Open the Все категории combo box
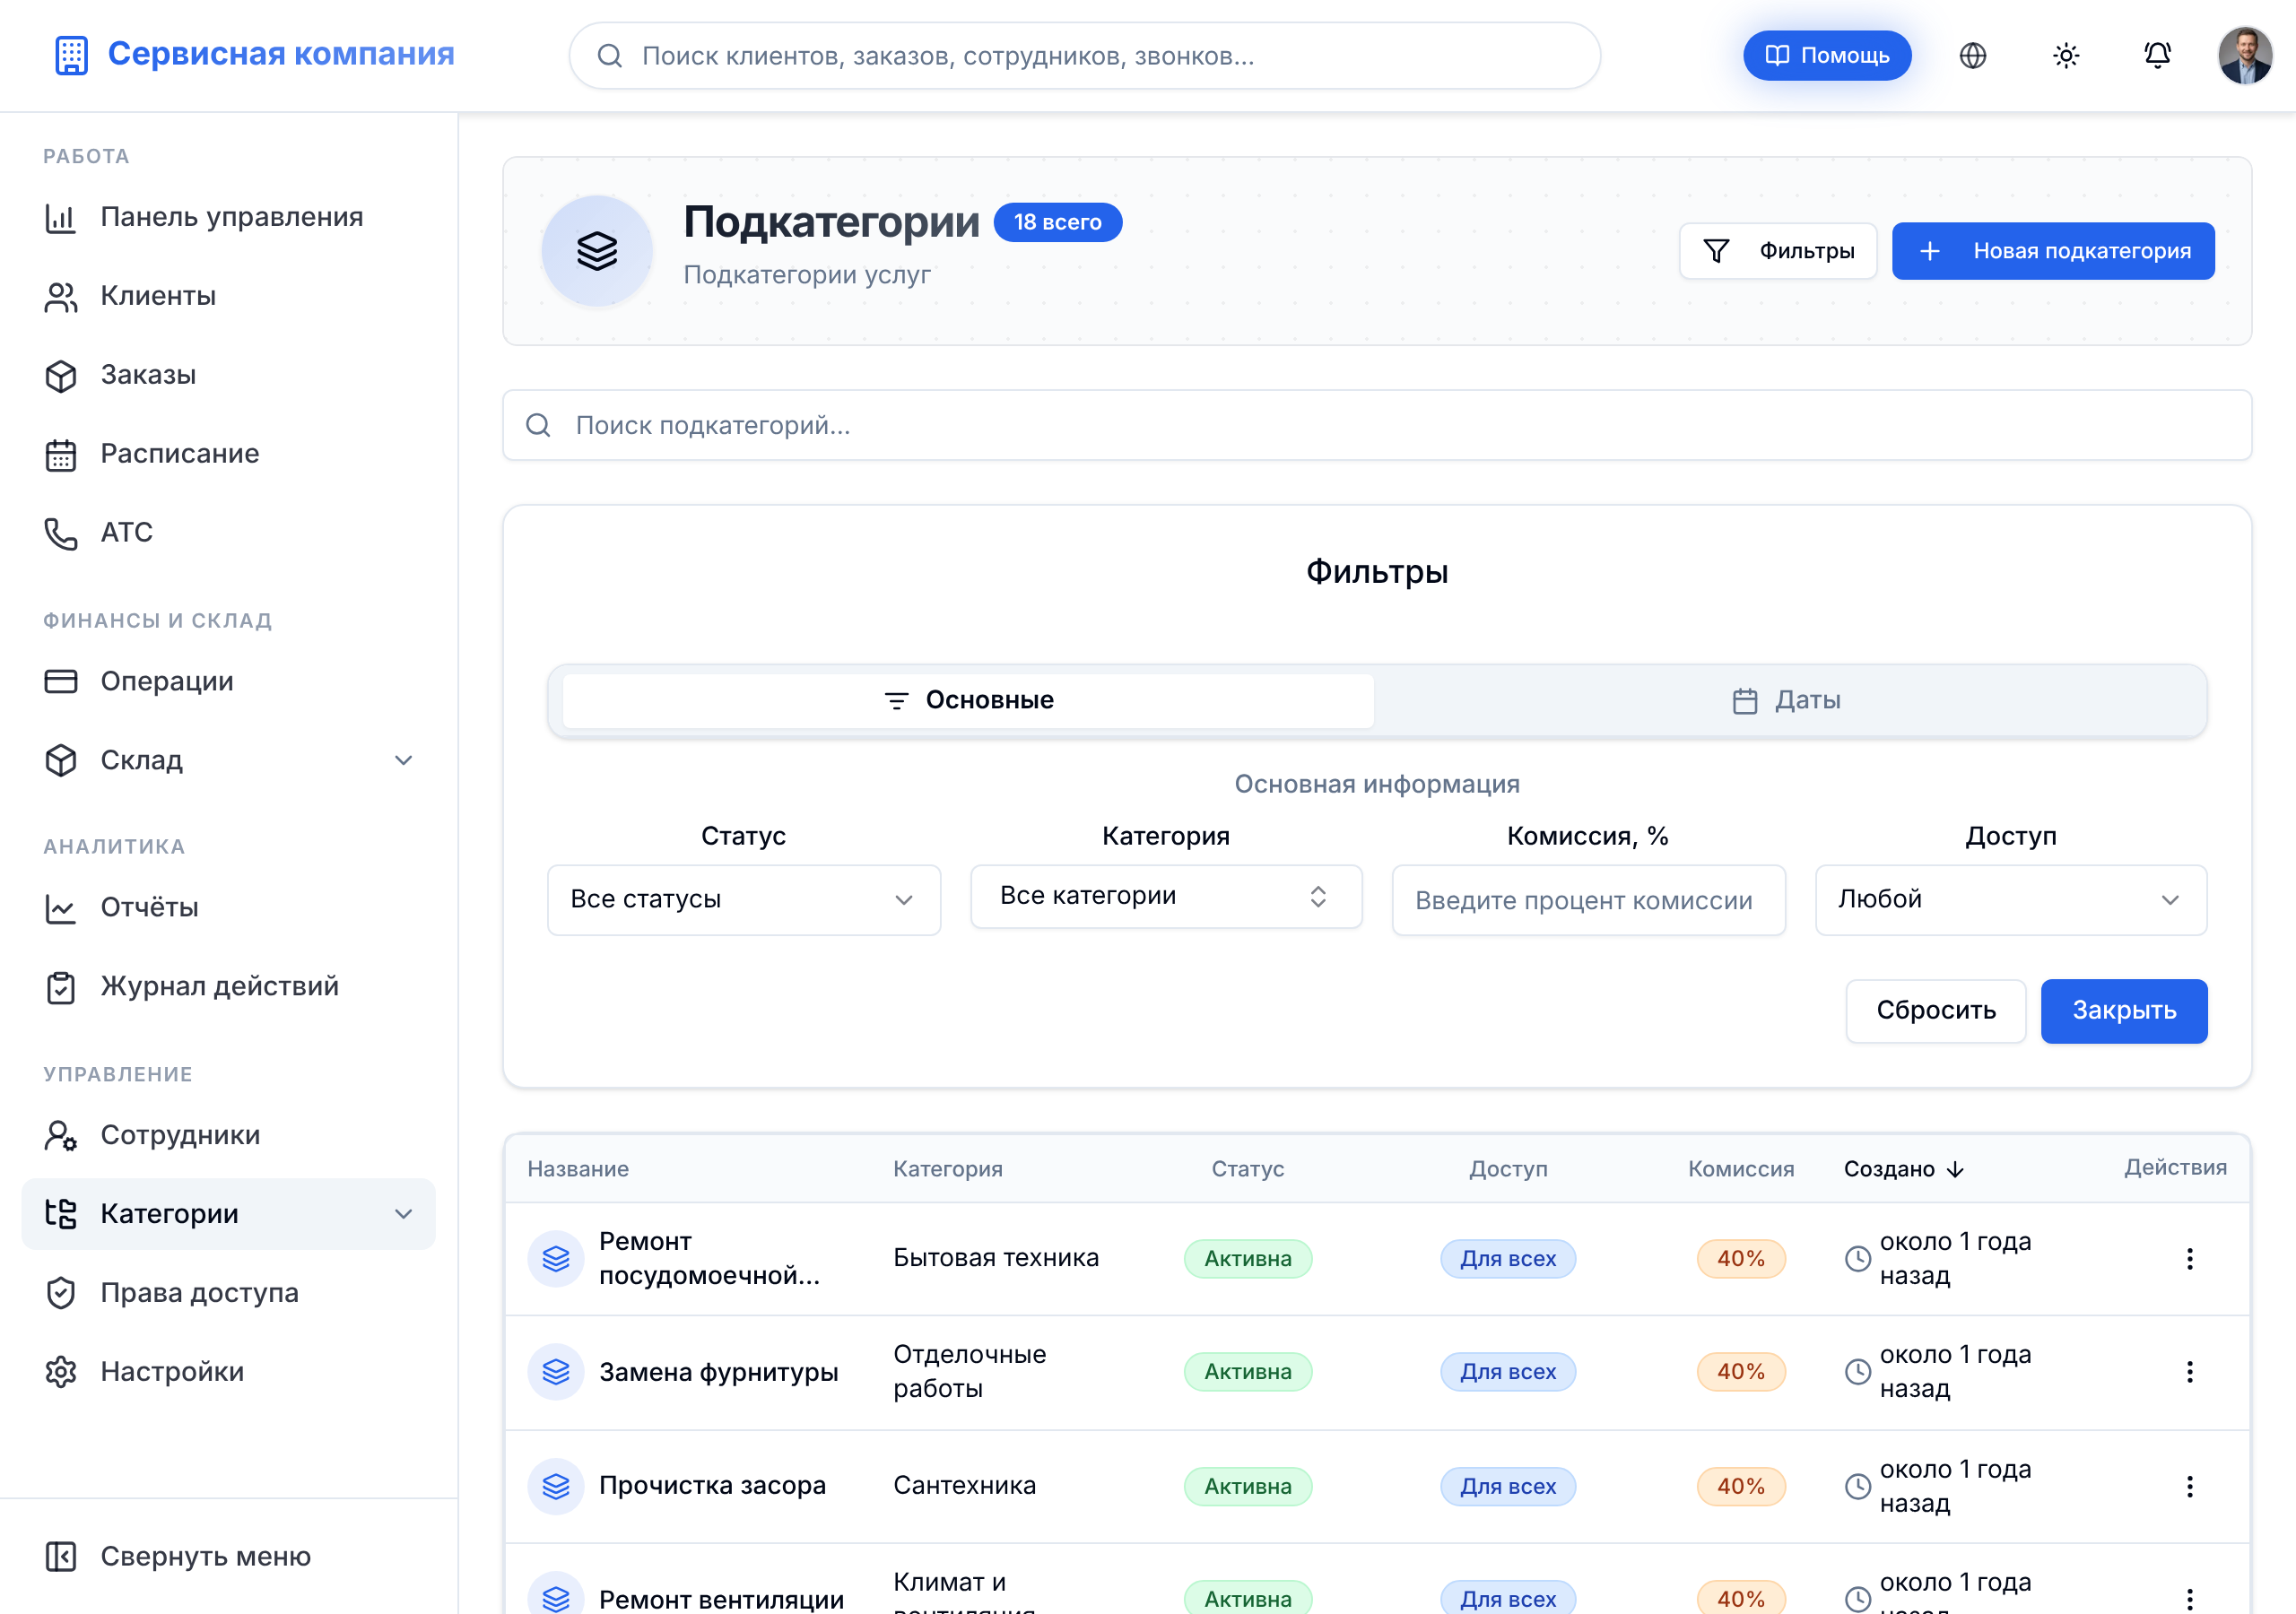 click(x=1166, y=896)
